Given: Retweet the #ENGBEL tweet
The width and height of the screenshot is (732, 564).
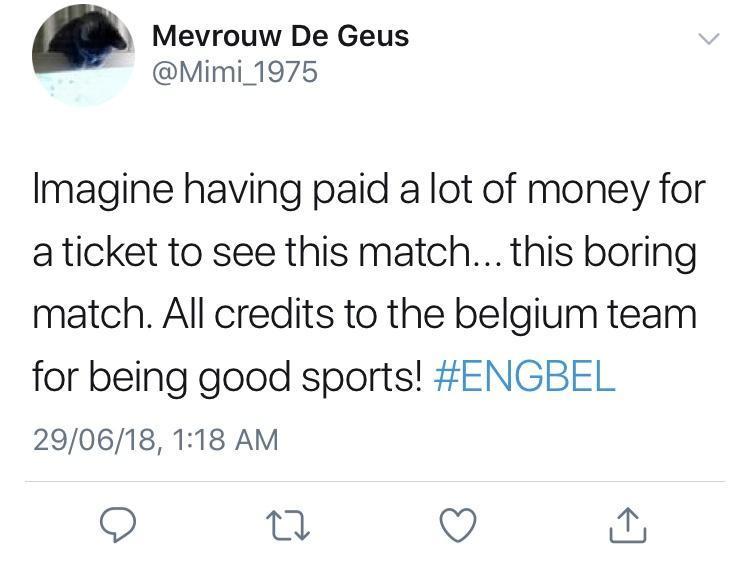Looking at the screenshot, I should point(288,525).
